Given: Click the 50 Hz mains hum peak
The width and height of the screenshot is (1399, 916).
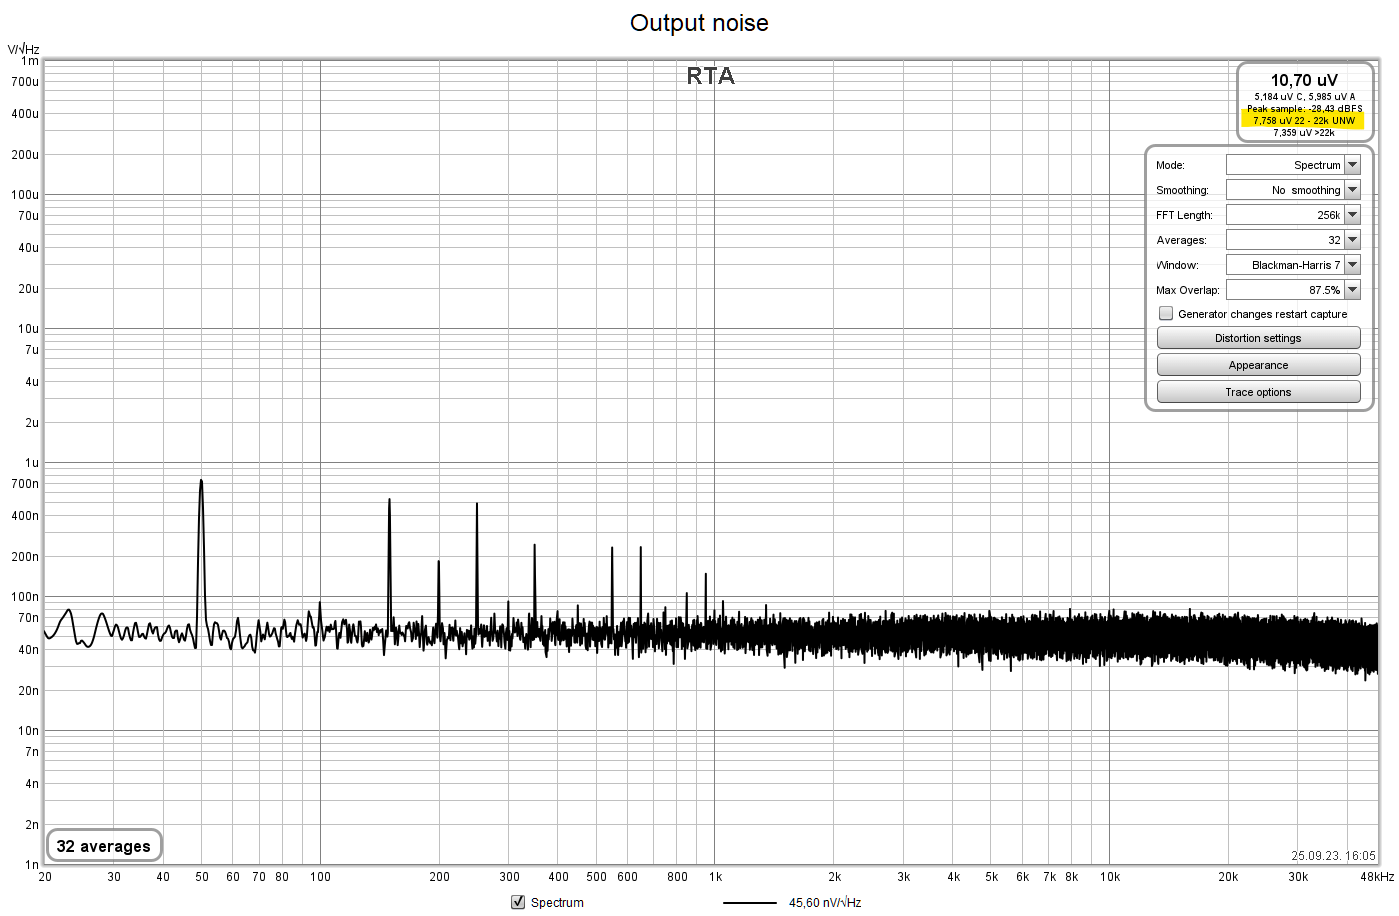Looking at the screenshot, I should click(201, 481).
